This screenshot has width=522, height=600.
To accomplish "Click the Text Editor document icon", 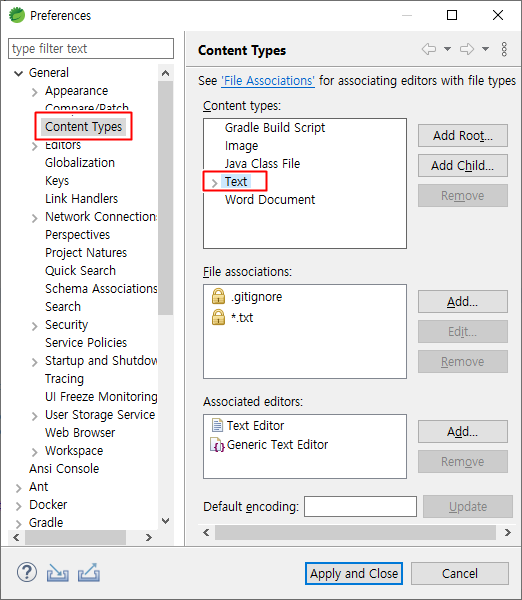I will 217,425.
